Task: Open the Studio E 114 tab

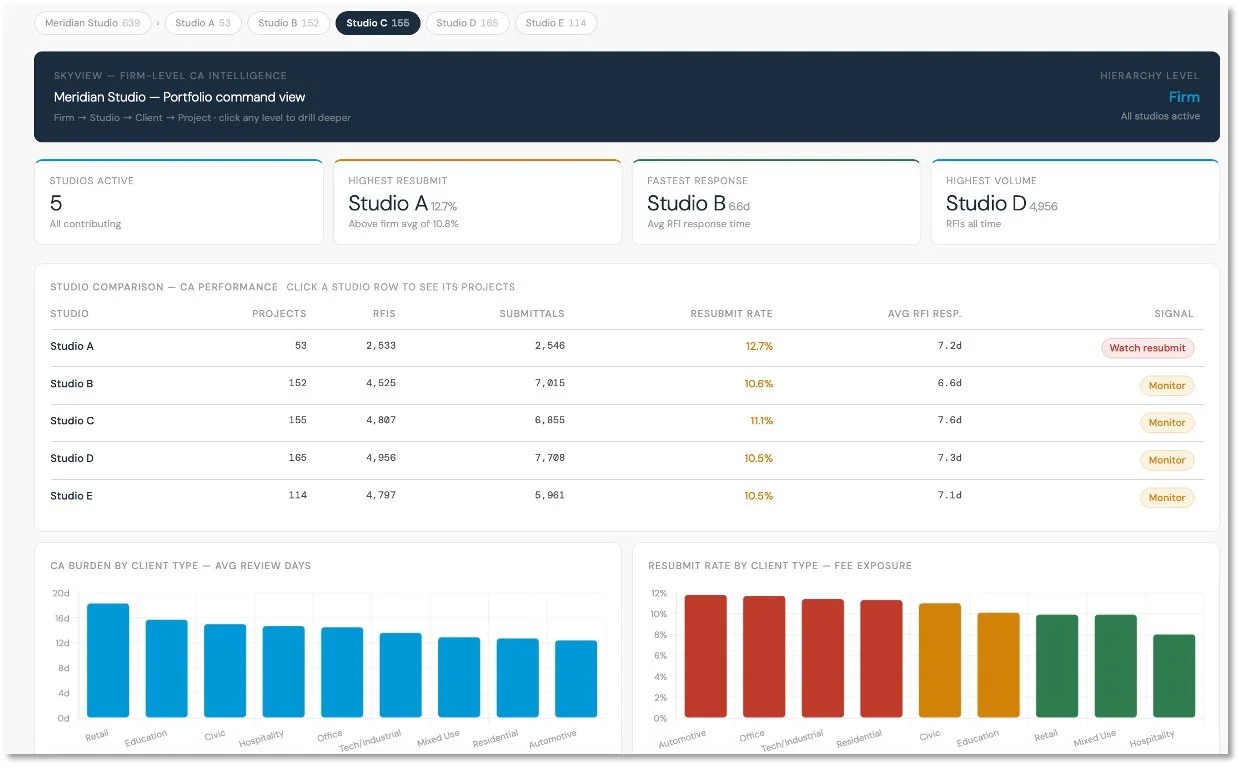Action: (x=556, y=23)
